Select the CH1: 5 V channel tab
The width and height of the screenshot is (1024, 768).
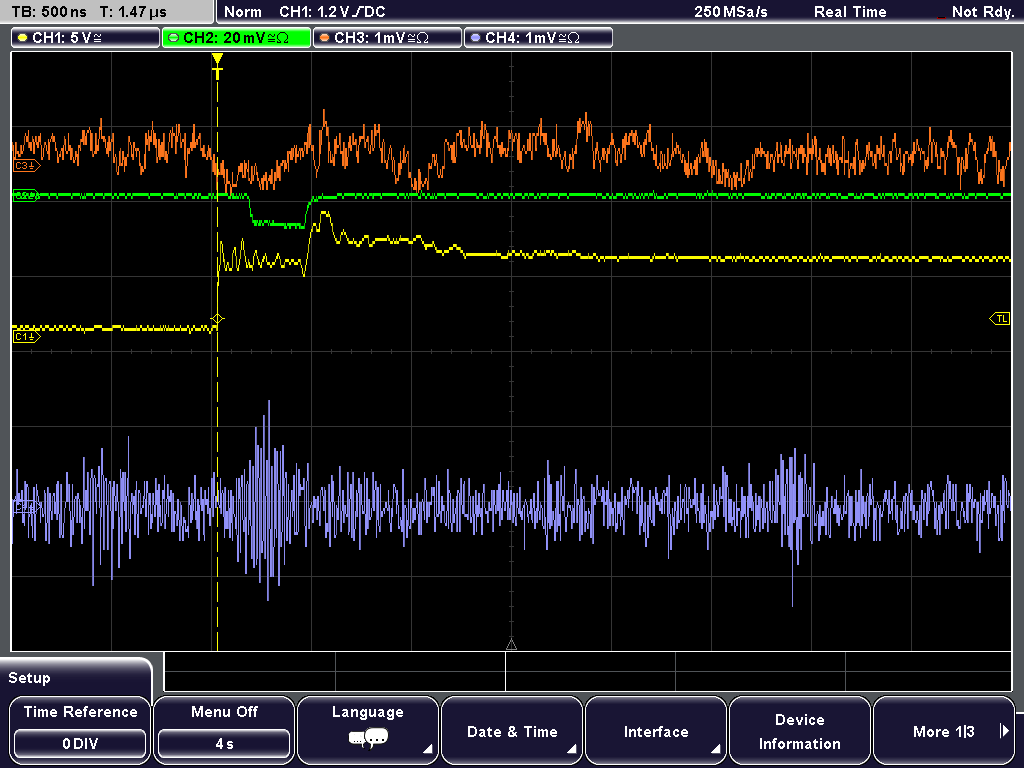pyautogui.click(x=86, y=38)
